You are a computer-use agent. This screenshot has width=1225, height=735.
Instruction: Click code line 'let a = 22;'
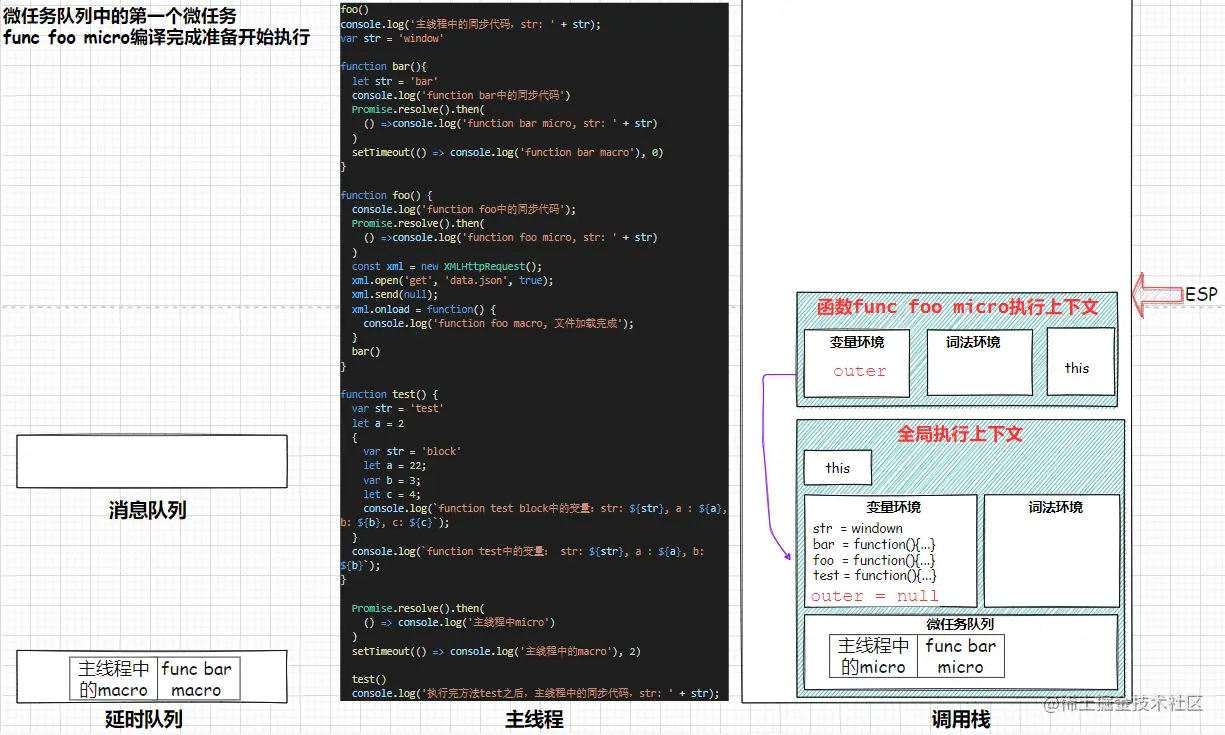[395, 465]
